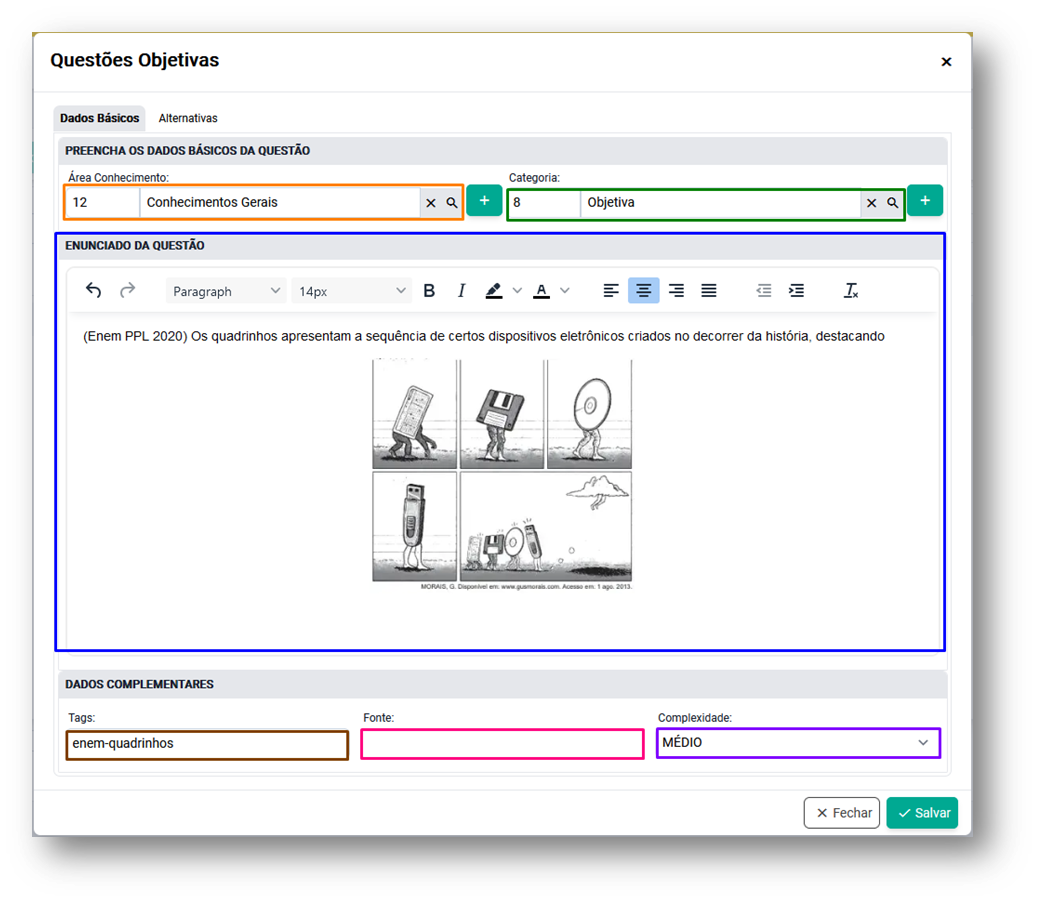
Task: Apply text color with the A icon
Action: (542, 291)
